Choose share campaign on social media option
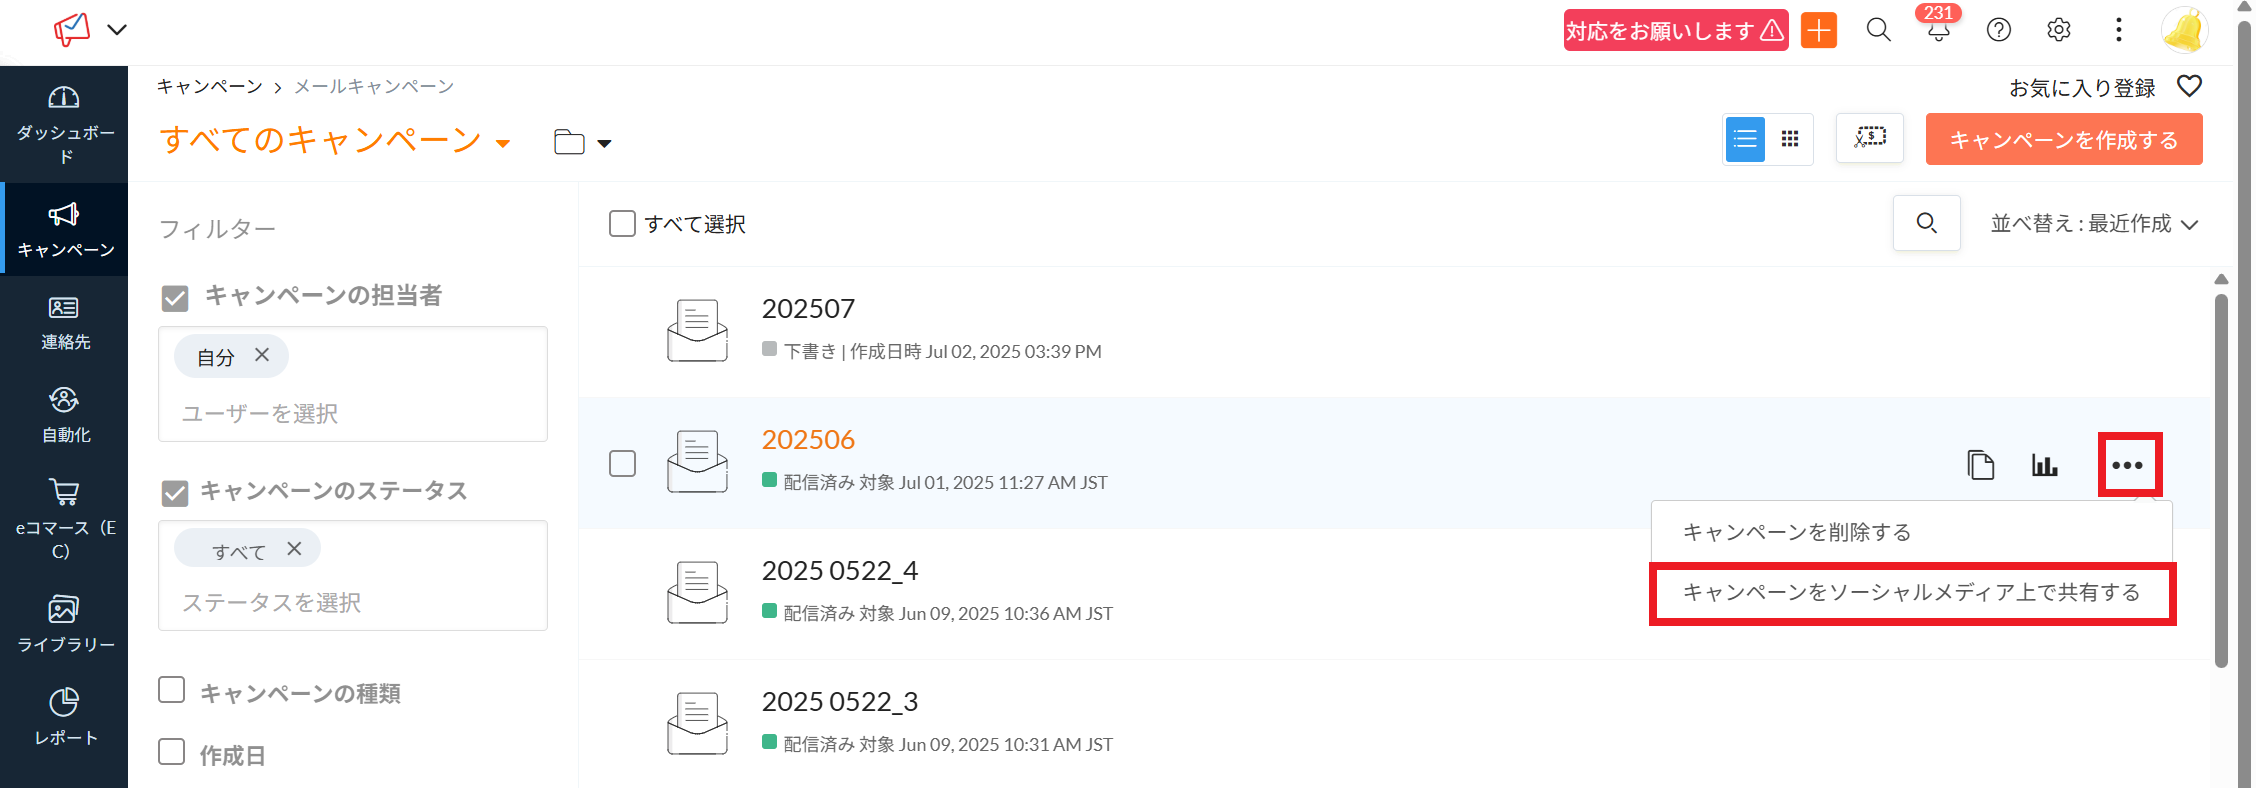Screen dimensions: 2256x788 (x=1910, y=593)
